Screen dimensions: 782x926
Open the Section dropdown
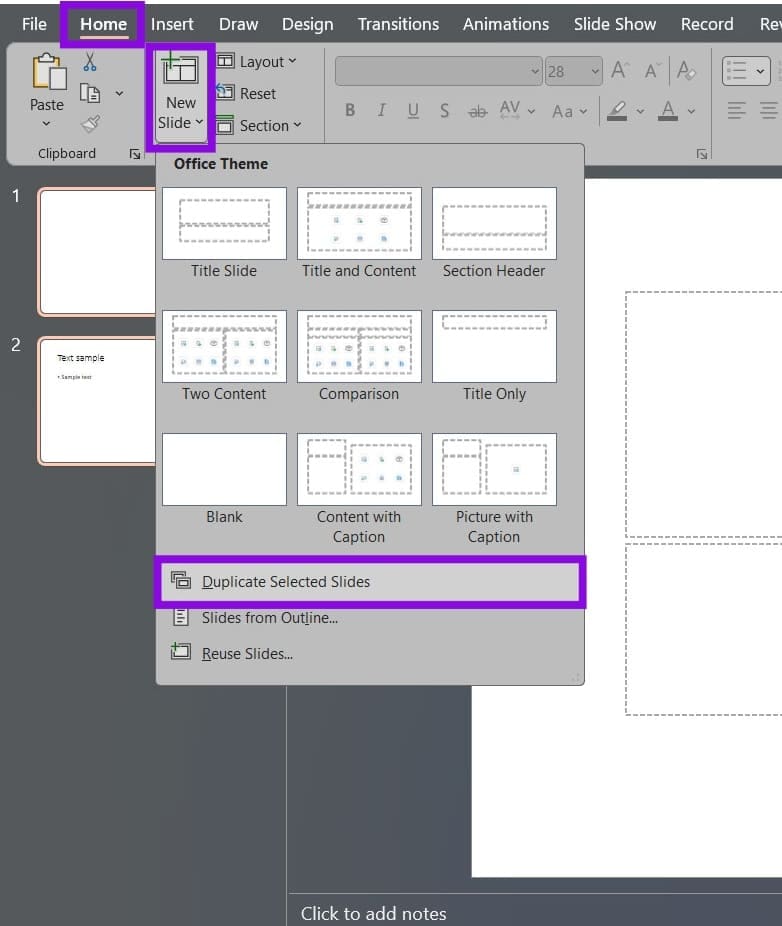pyautogui.click(x=259, y=125)
